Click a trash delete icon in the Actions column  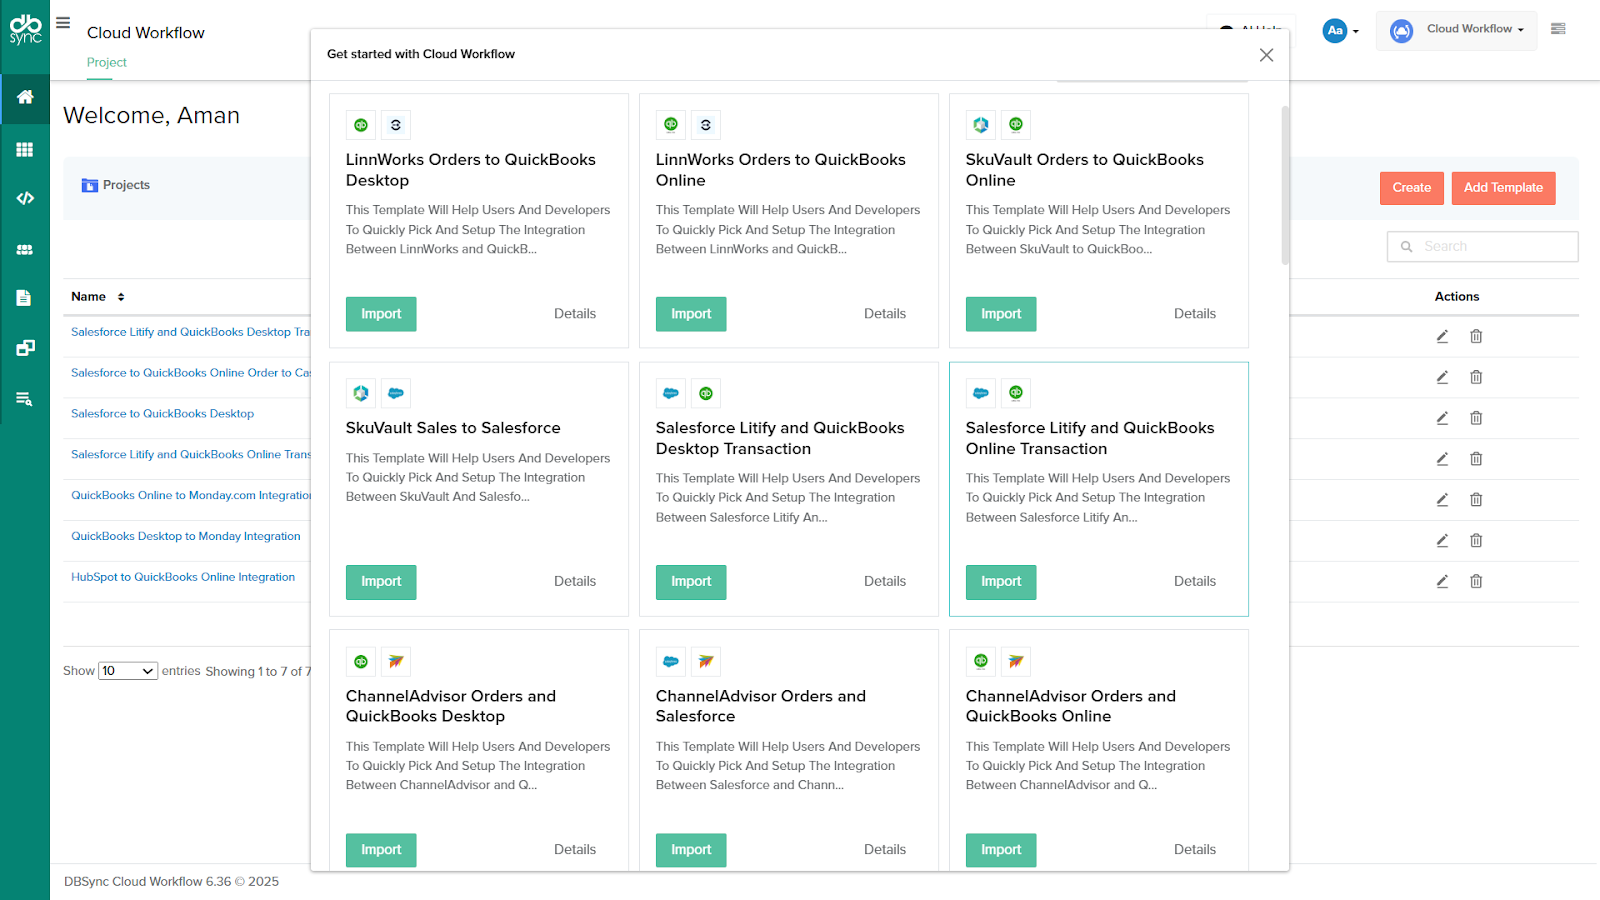pyautogui.click(x=1476, y=336)
